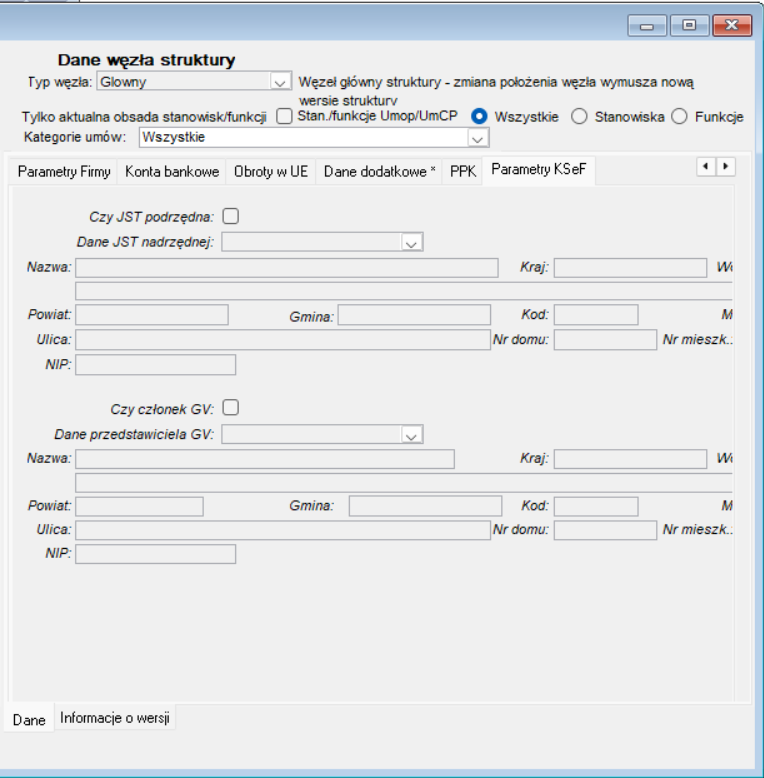This screenshot has height=778, width=764.
Task: Click the Dane przedstawiciela GV label
Action: 134,435
